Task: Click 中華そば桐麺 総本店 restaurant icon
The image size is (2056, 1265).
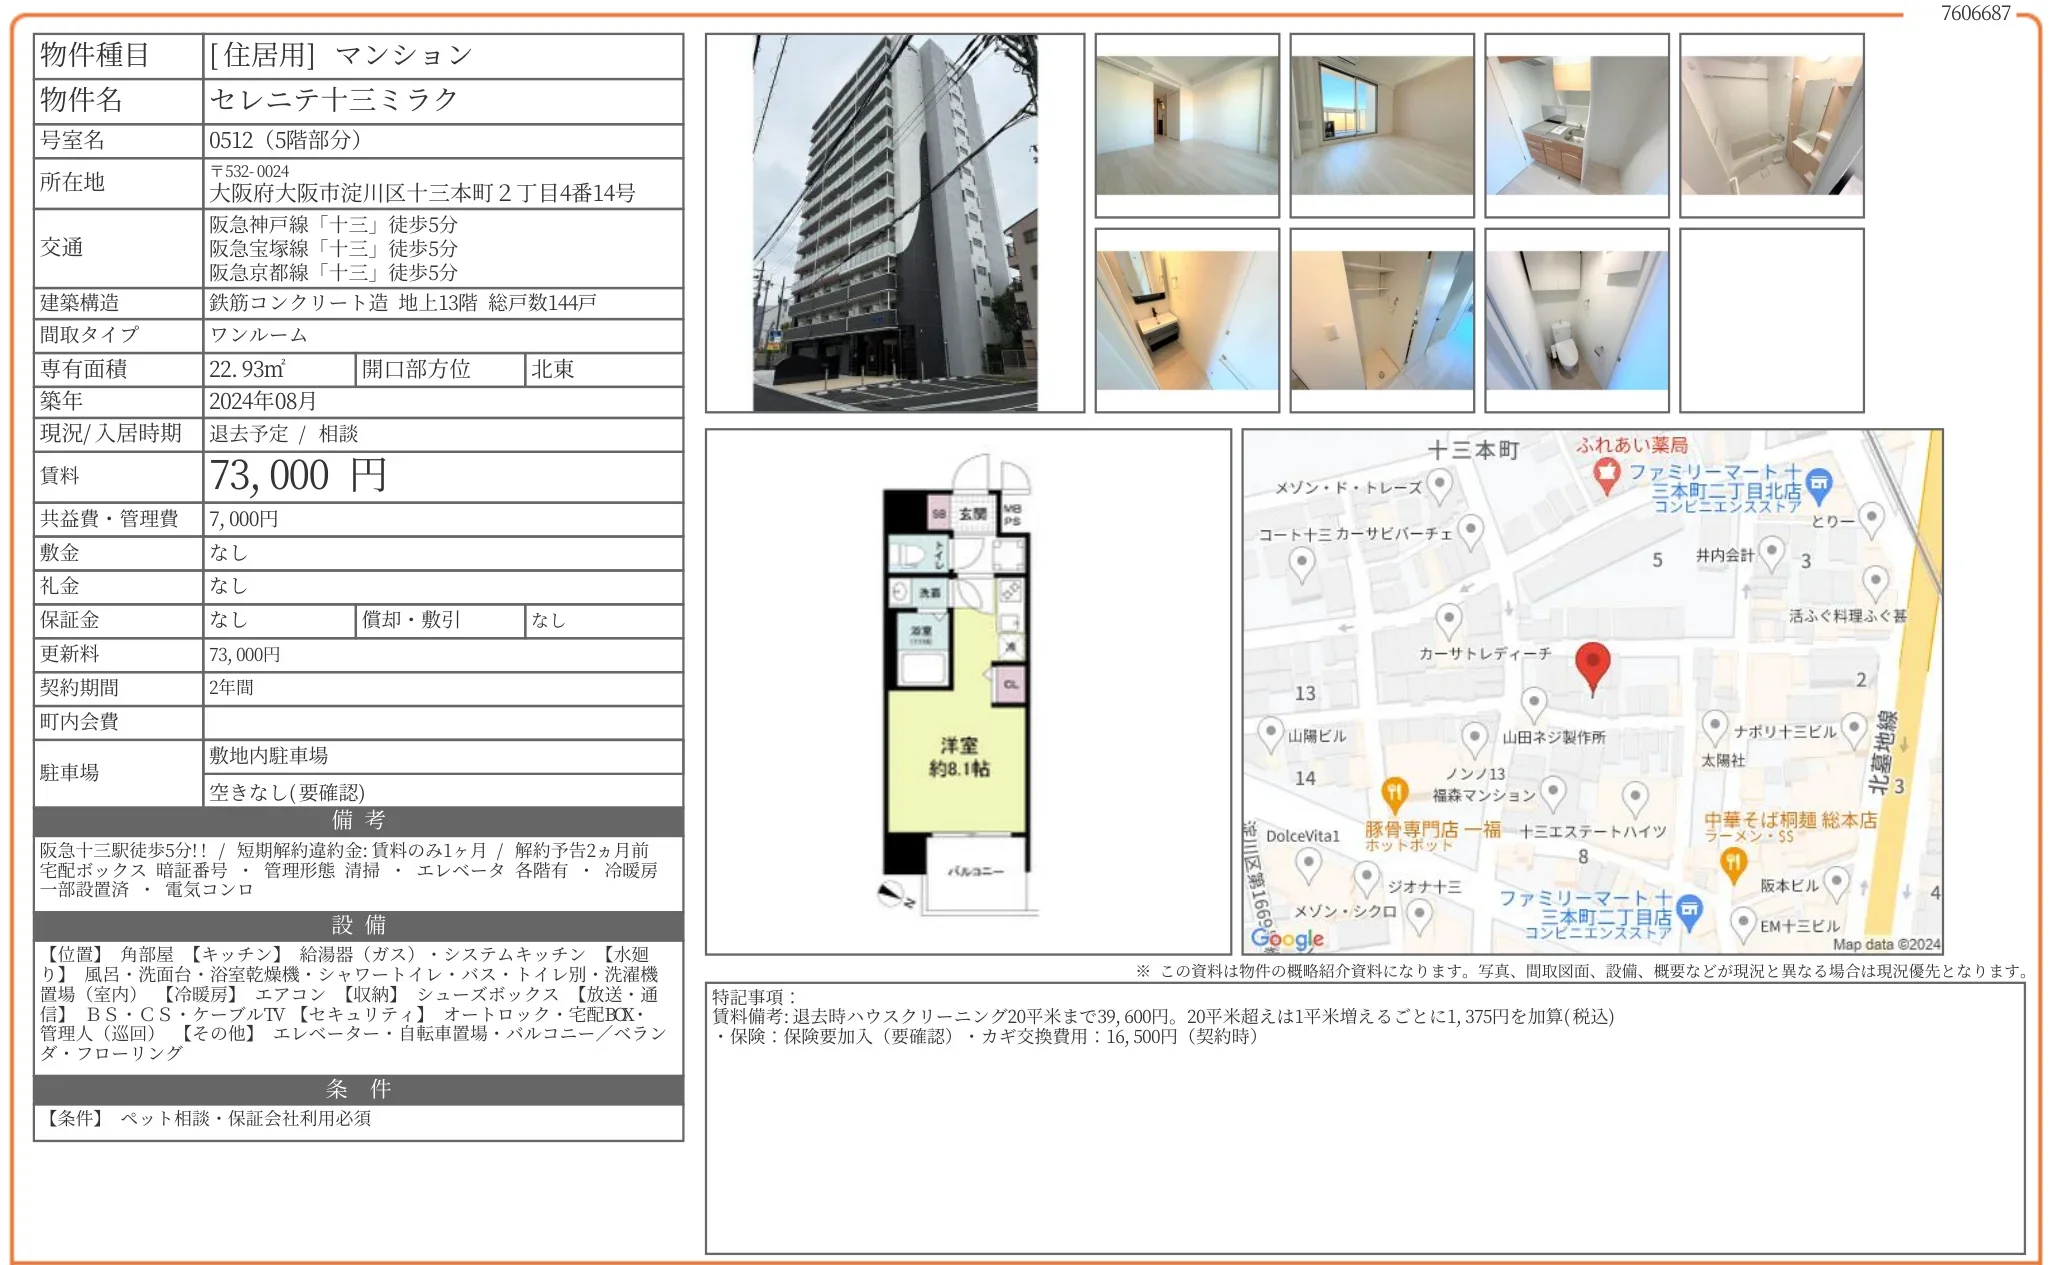Action: 1733,863
